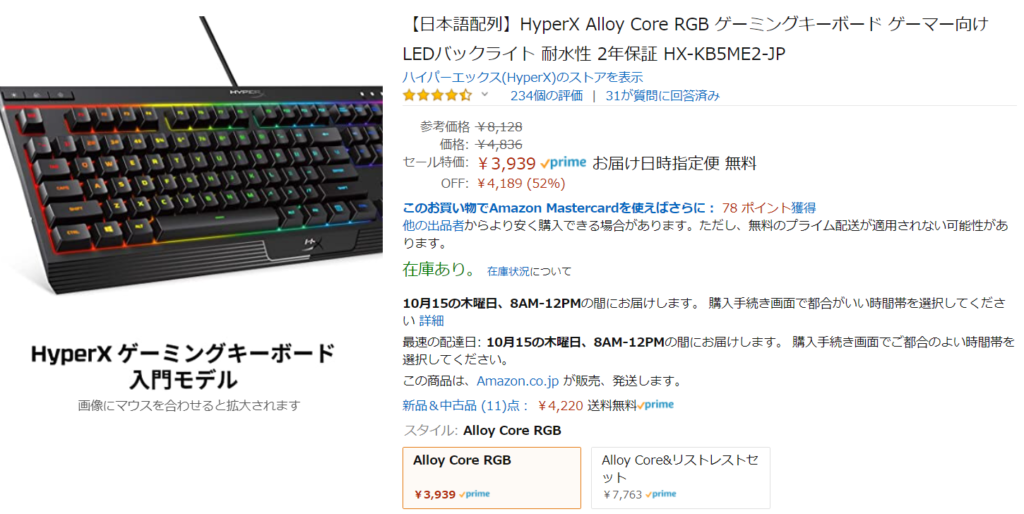The height and width of the screenshot is (514, 1024).
Task: Open the Amazon.co.jp seller link
Action: [x=518, y=381]
